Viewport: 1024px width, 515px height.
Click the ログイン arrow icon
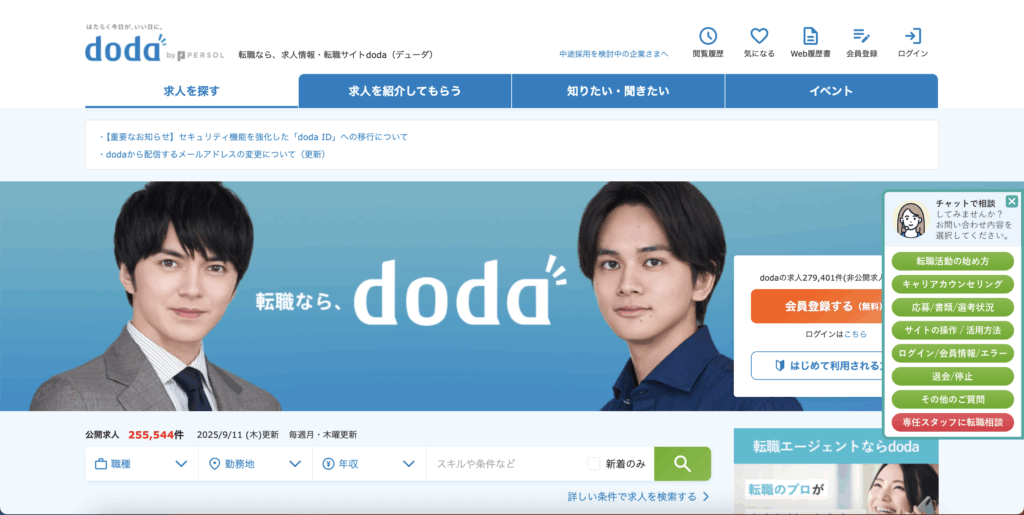click(912, 36)
